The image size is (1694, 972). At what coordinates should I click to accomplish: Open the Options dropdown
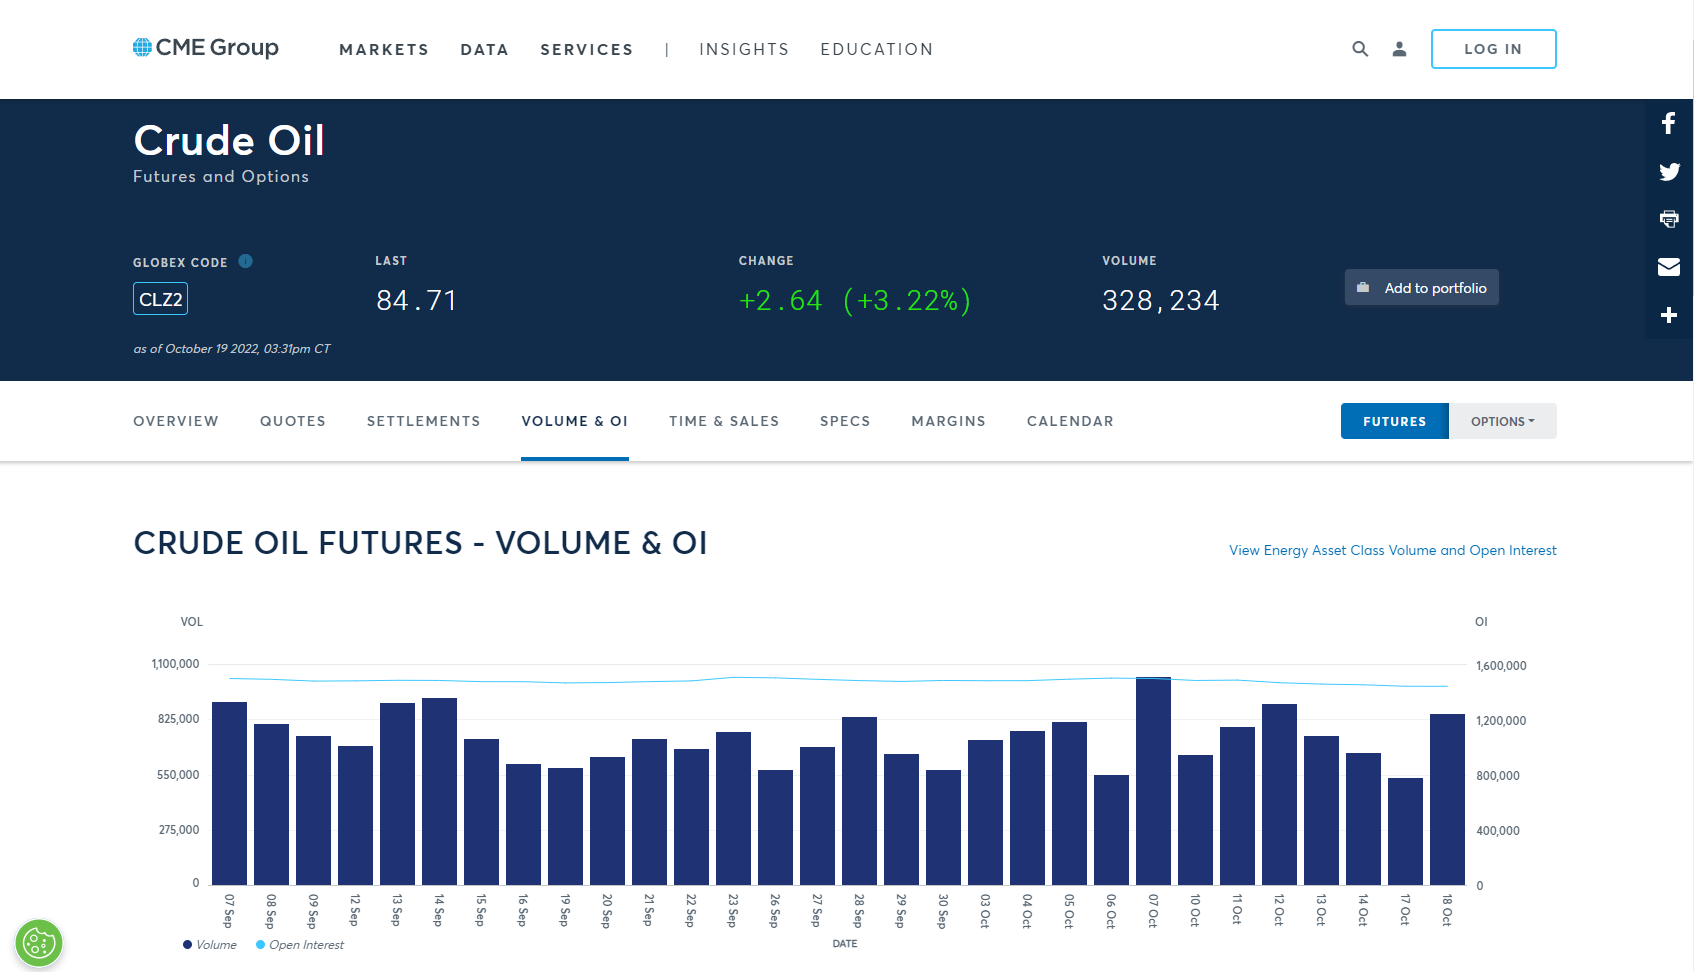1503,421
